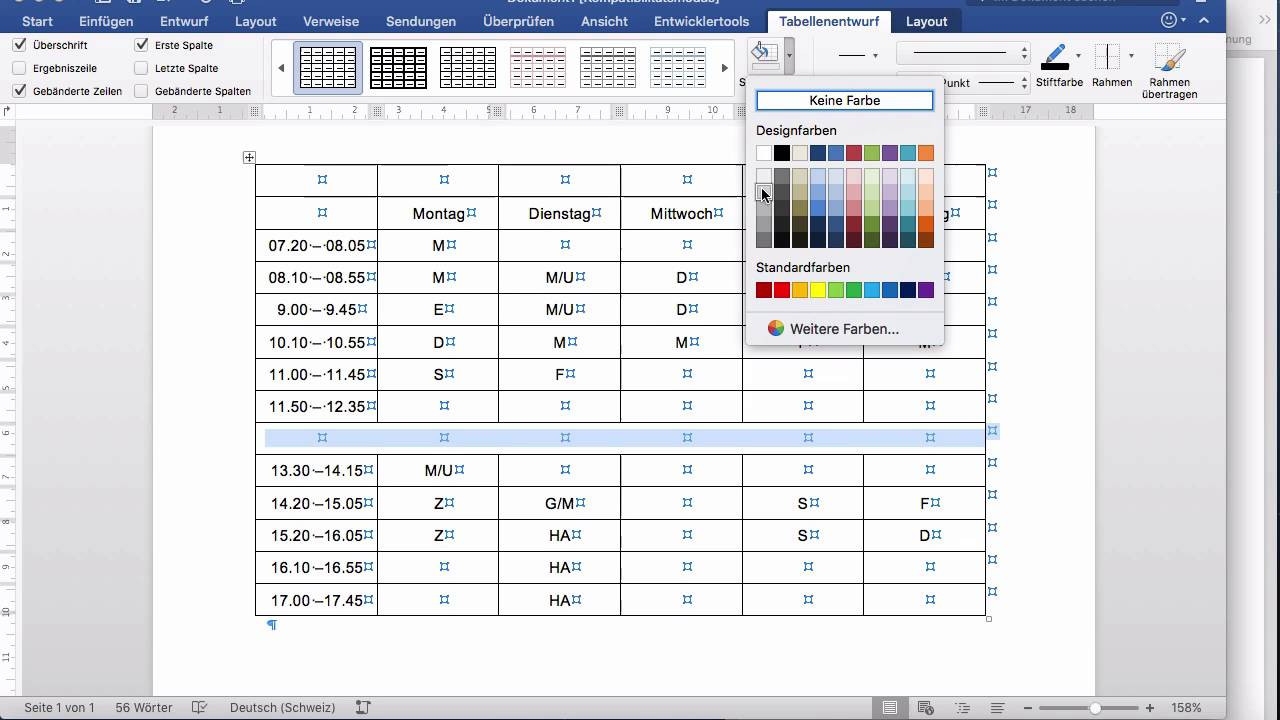The height and width of the screenshot is (720, 1280).
Task: Click the Schattierung paint bucket icon
Action: pos(765,56)
